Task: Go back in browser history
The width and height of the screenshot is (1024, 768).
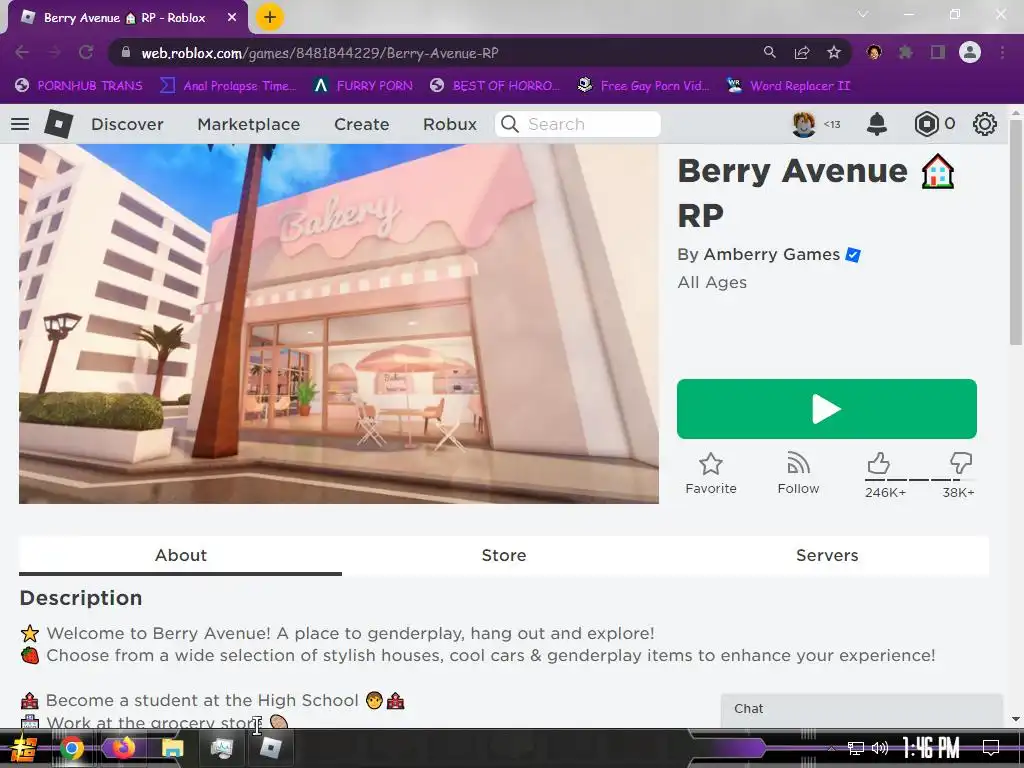Action: (22, 52)
